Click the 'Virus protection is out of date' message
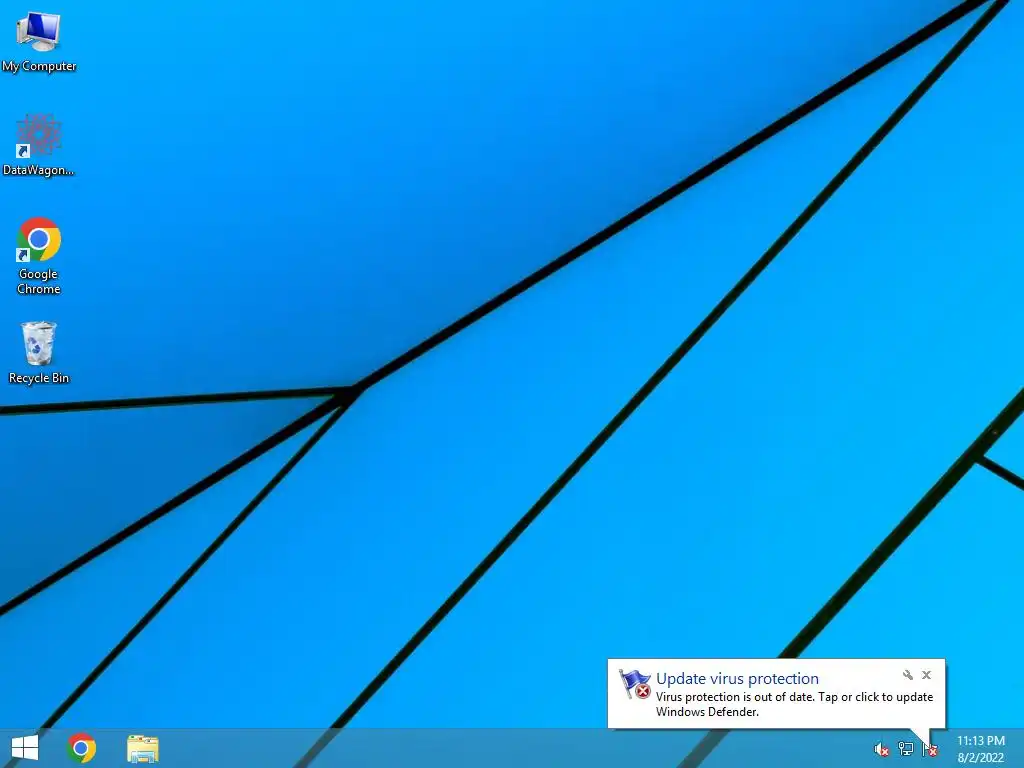This screenshot has height=768, width=1024. point(794,704)
